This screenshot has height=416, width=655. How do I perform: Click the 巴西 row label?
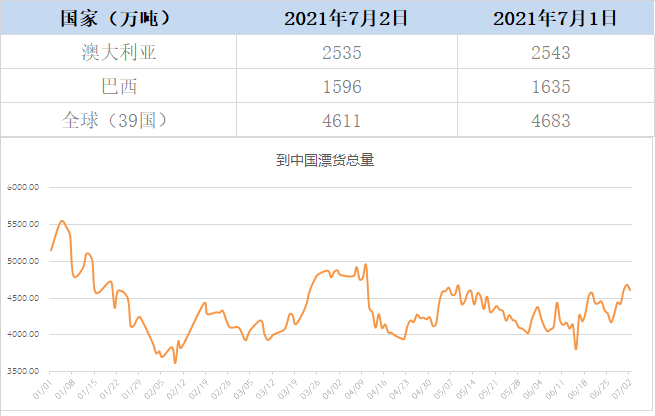(116, 86)
